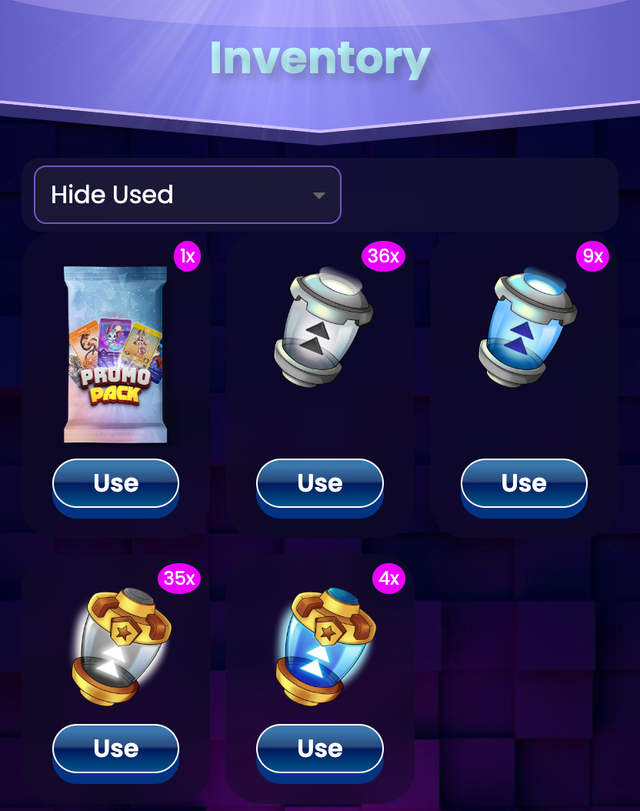Select the blue booster canister icon

tap(527, 327)
